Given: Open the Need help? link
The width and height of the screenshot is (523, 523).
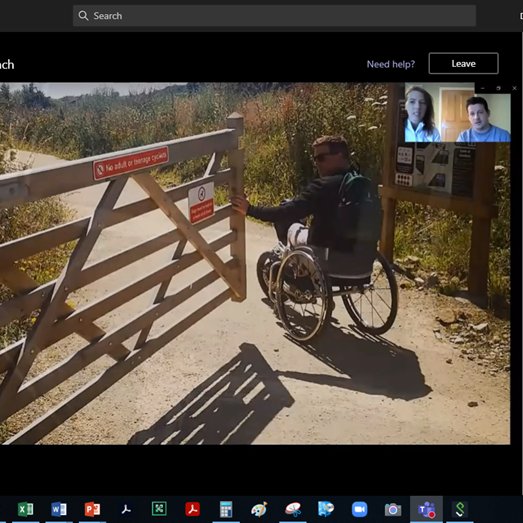Looking at the screenshot, I should point(391,64).
